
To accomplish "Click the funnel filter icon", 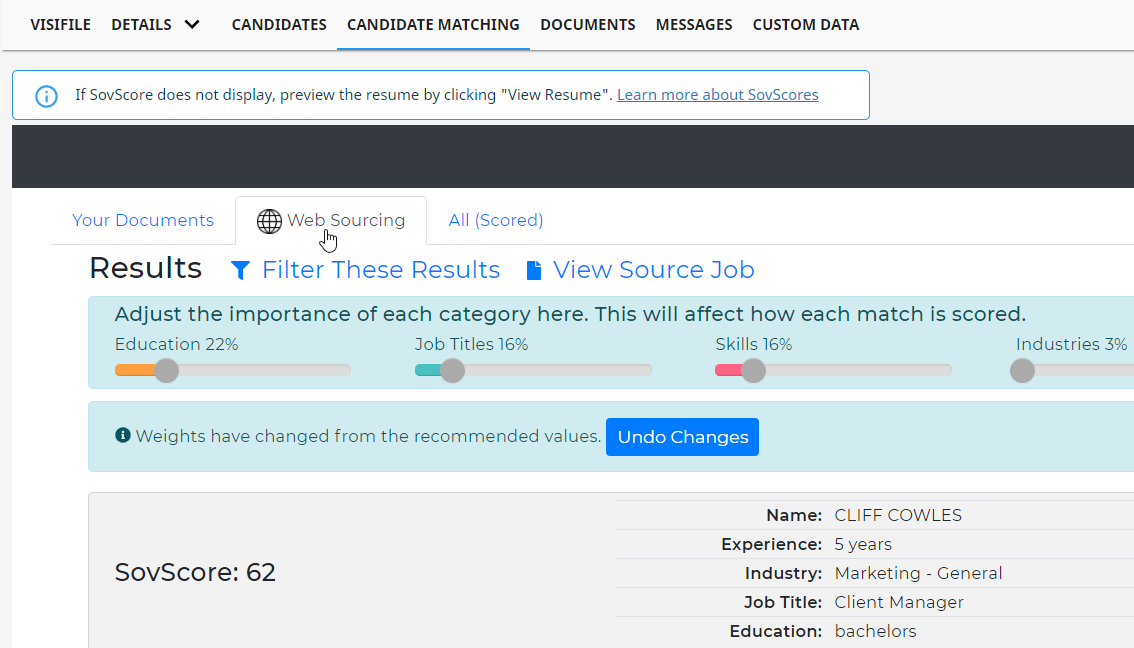I will (x=240, y=270).
